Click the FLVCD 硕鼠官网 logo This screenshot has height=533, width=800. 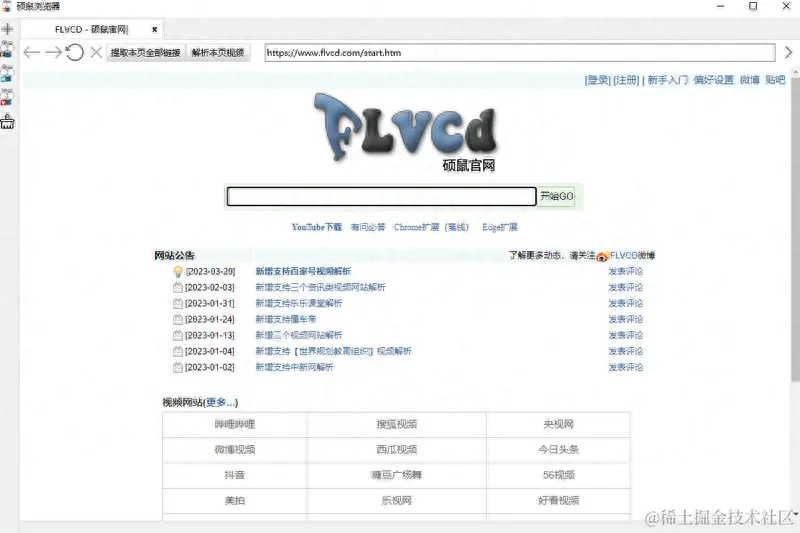pos(406,133)
